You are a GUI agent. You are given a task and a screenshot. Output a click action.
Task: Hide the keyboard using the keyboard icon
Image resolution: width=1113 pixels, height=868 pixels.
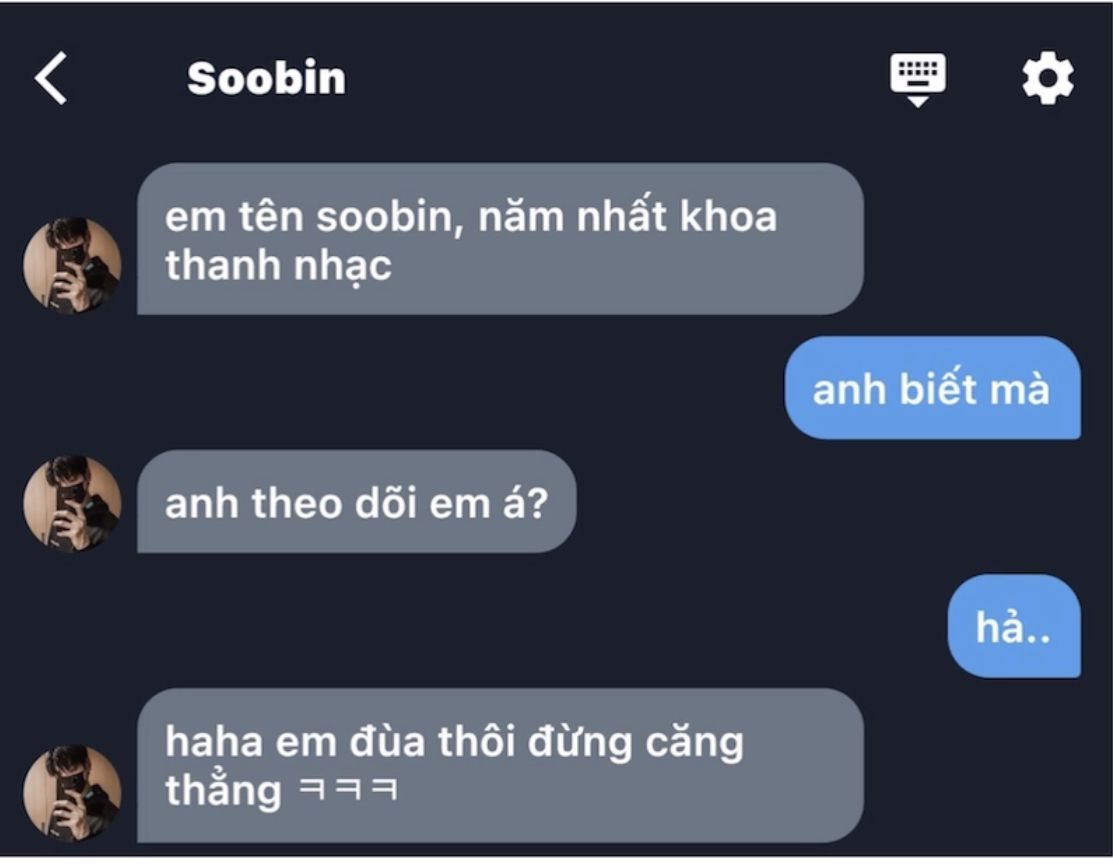click(x=918, y=79)
